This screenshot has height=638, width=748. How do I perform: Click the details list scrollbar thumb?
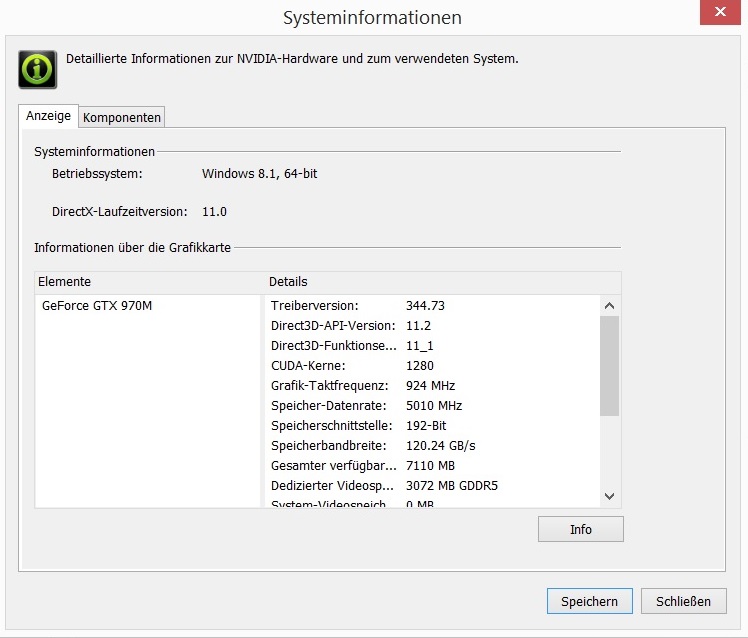(x=609, y=365)
